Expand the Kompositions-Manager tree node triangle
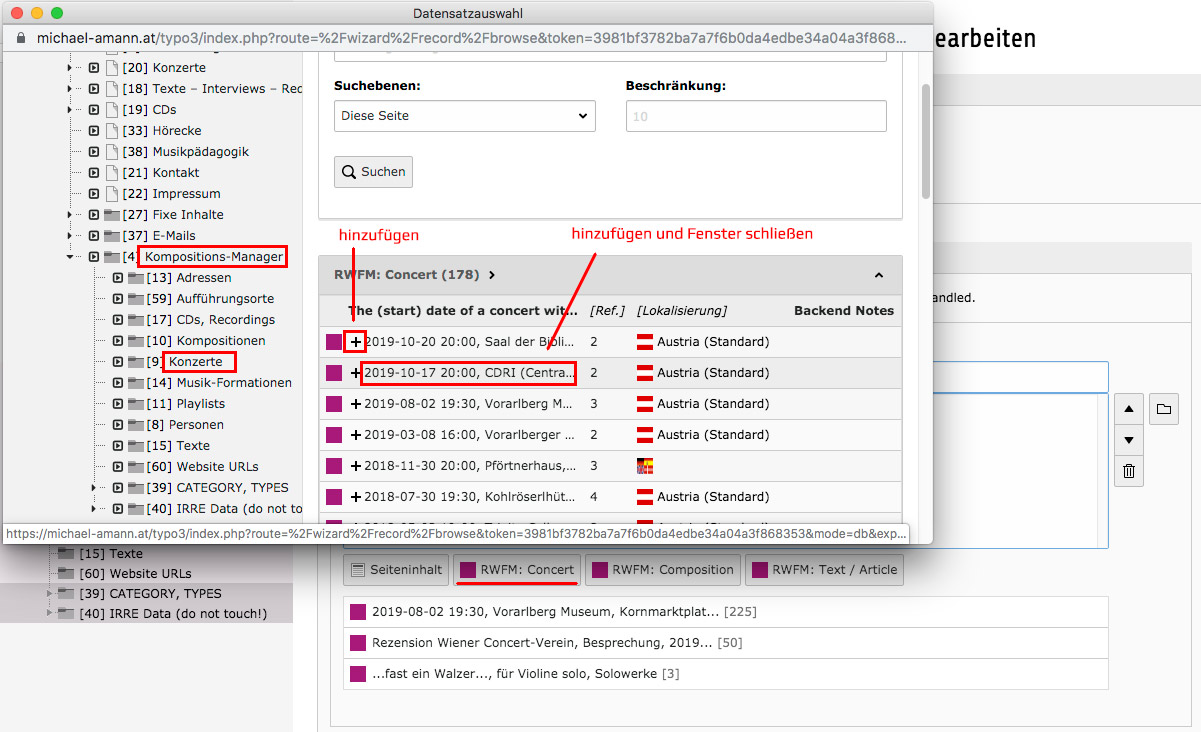Screen dimensions: 1201x732 pyautogui.click(x=69, y=256)
